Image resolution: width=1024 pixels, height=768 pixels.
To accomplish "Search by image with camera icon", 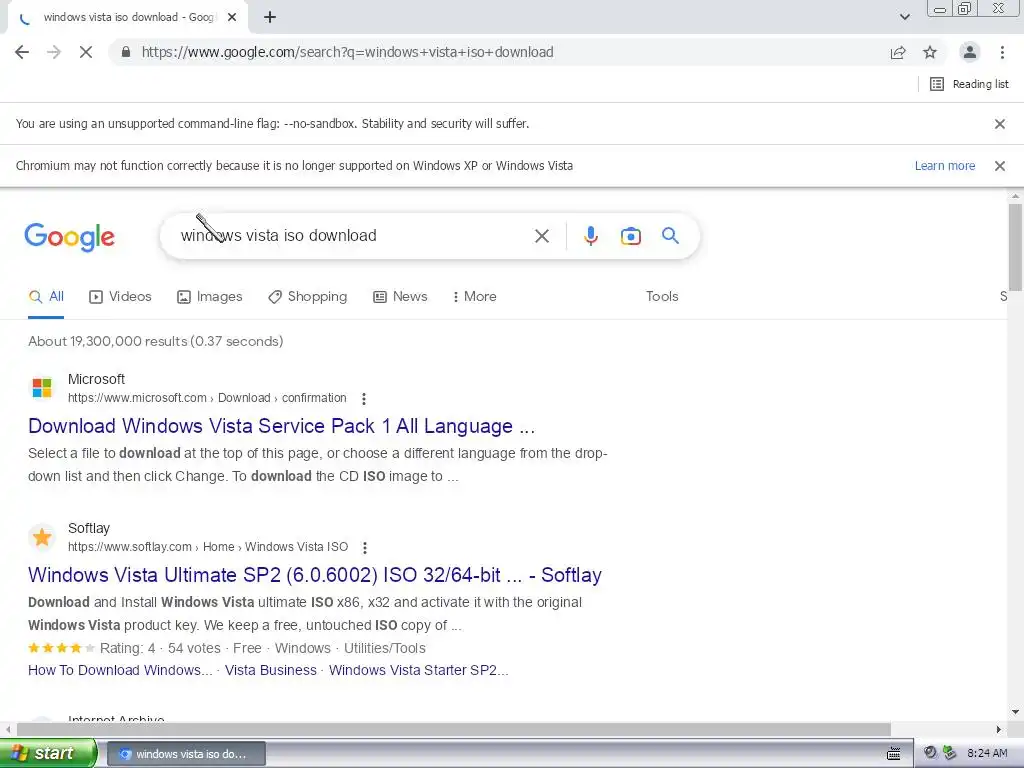I will 630,236.
